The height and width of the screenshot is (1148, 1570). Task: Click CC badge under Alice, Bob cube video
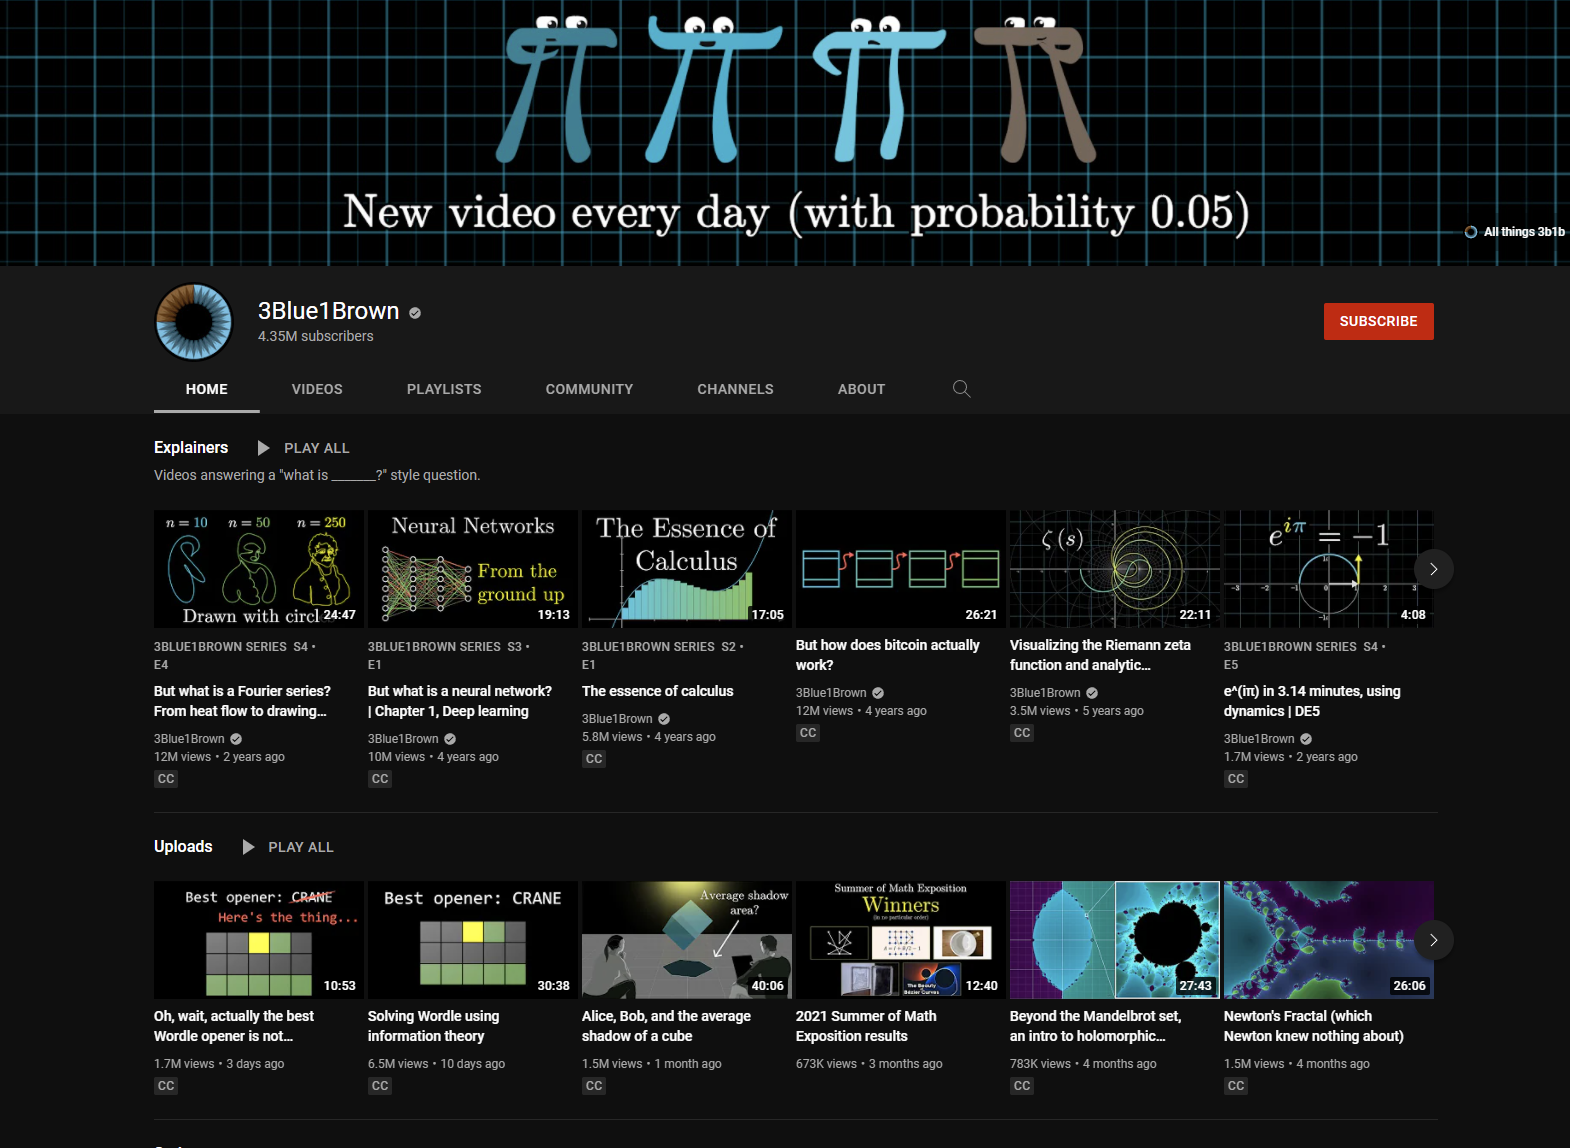coord(594,1086)
